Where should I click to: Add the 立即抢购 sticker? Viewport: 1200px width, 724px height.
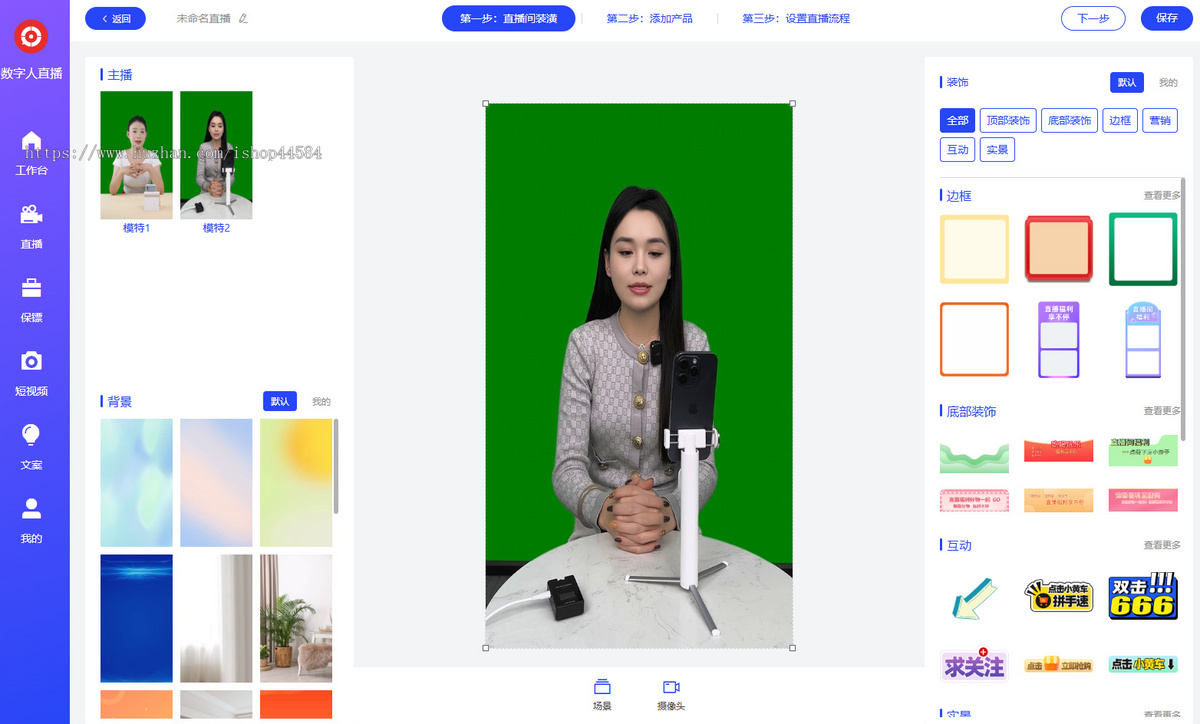[x=1058, y=665]
